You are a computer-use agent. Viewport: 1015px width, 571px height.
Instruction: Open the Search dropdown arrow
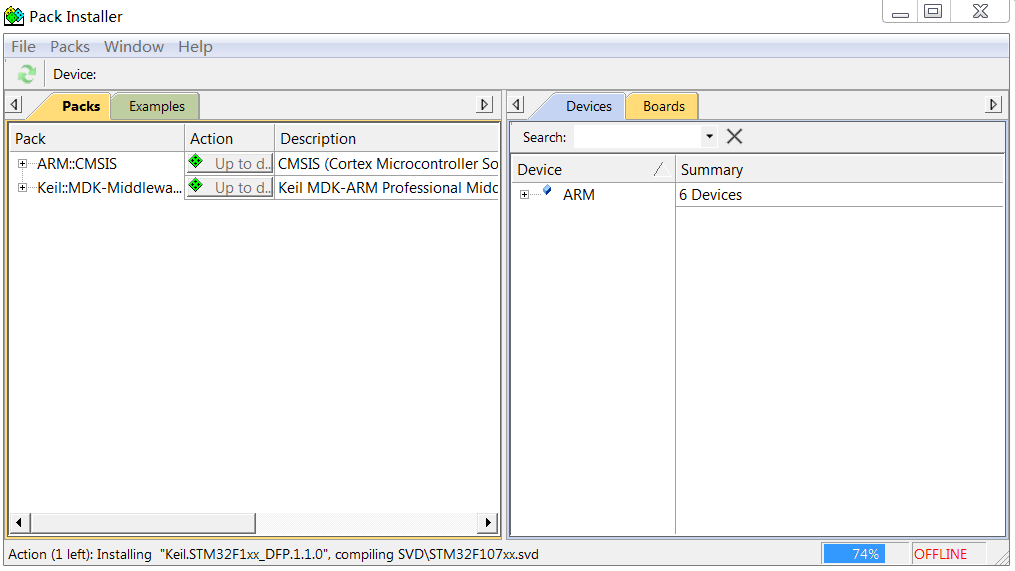click(x=709, y=137)
